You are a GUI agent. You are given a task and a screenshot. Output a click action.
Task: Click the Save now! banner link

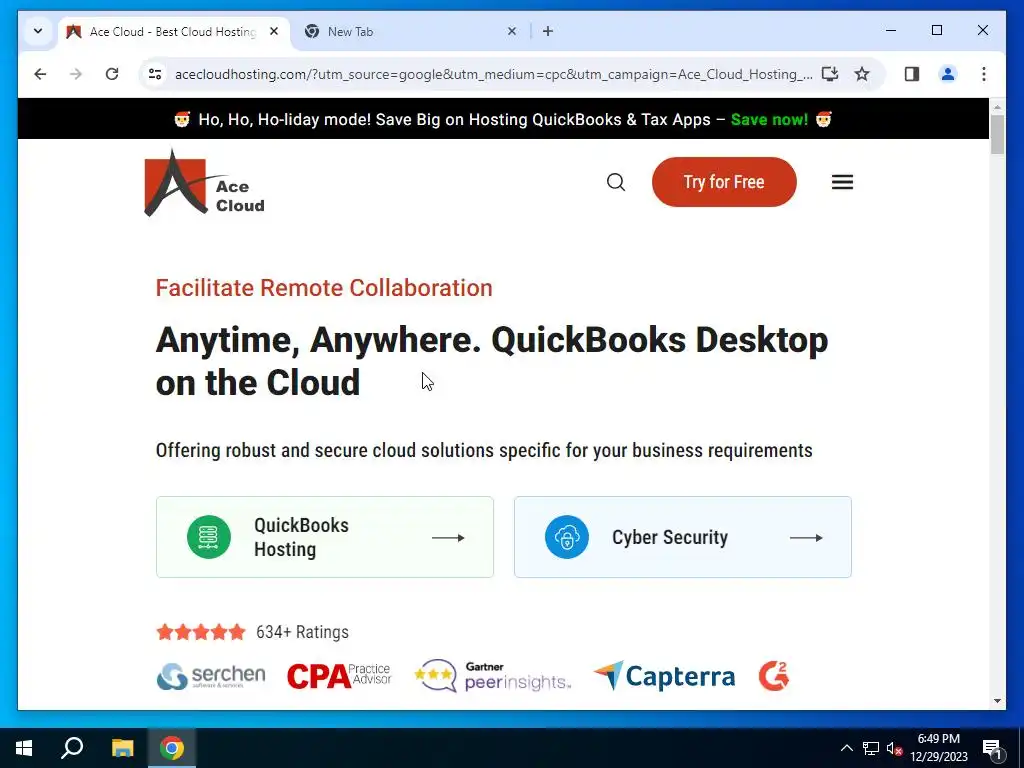(769, 120)
